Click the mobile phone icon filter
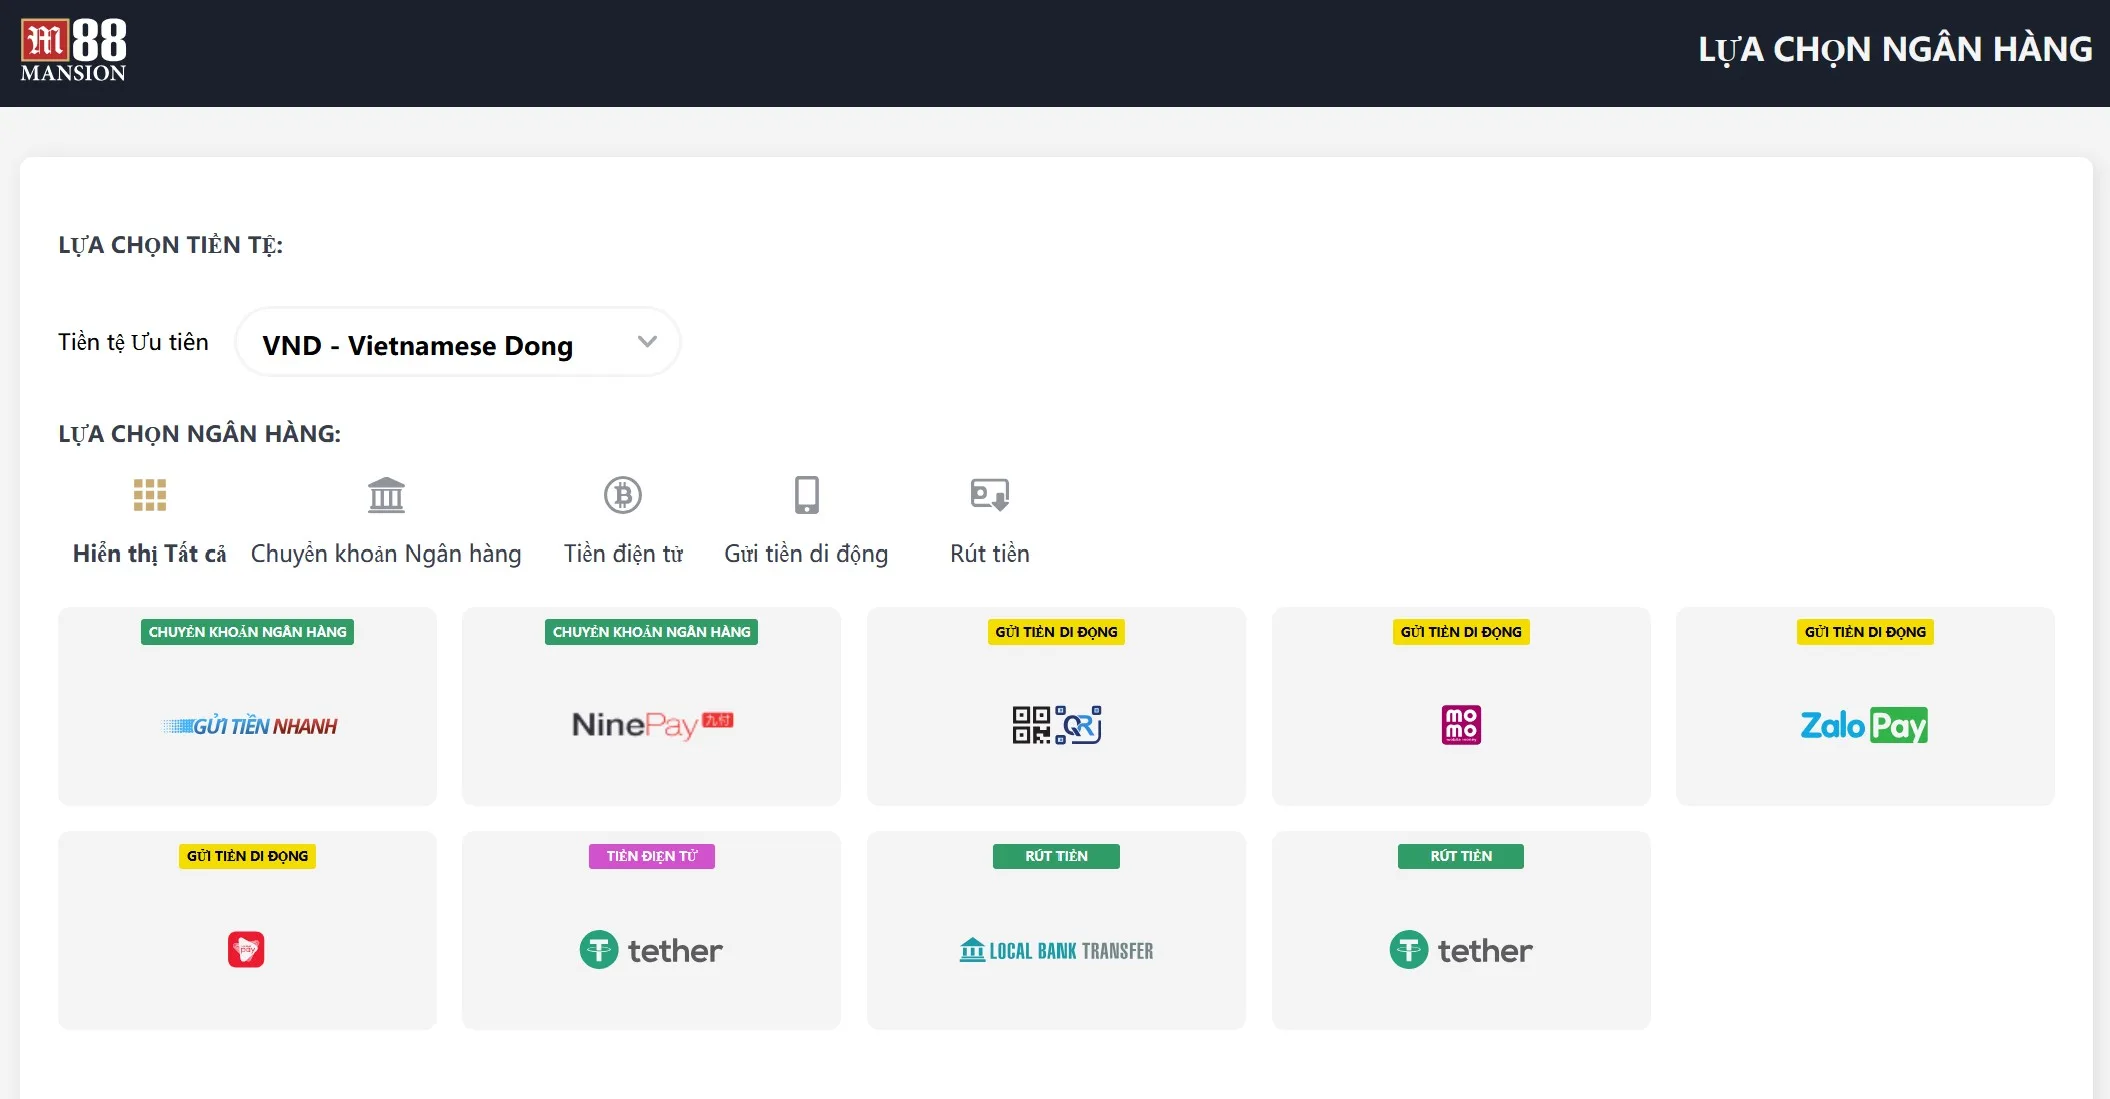This screenshot has height=1099, width=2110. tap(806, 495)
